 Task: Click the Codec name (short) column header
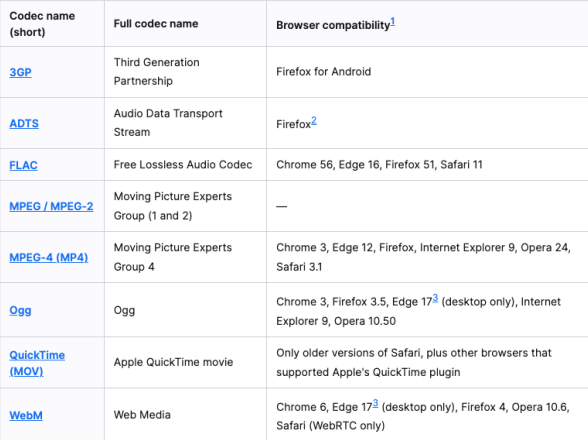42,24
